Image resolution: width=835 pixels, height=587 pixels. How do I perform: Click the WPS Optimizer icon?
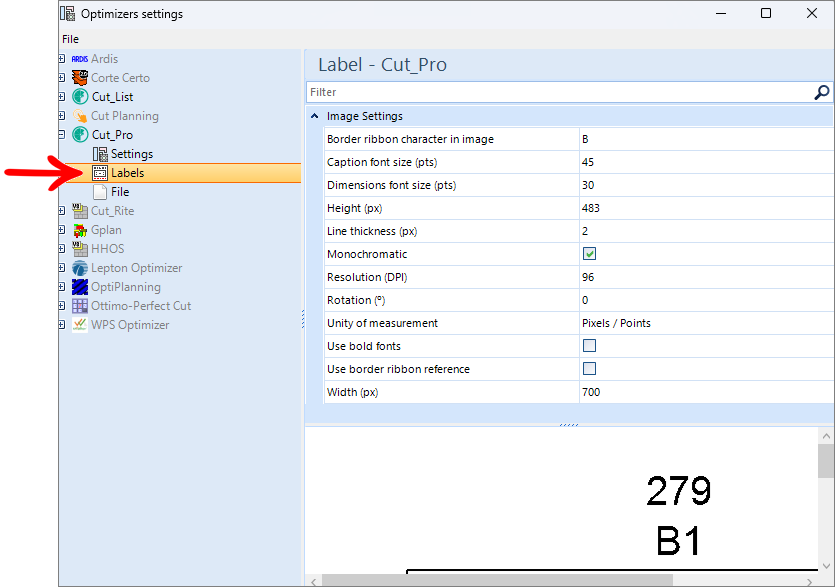tap(80, 325)
